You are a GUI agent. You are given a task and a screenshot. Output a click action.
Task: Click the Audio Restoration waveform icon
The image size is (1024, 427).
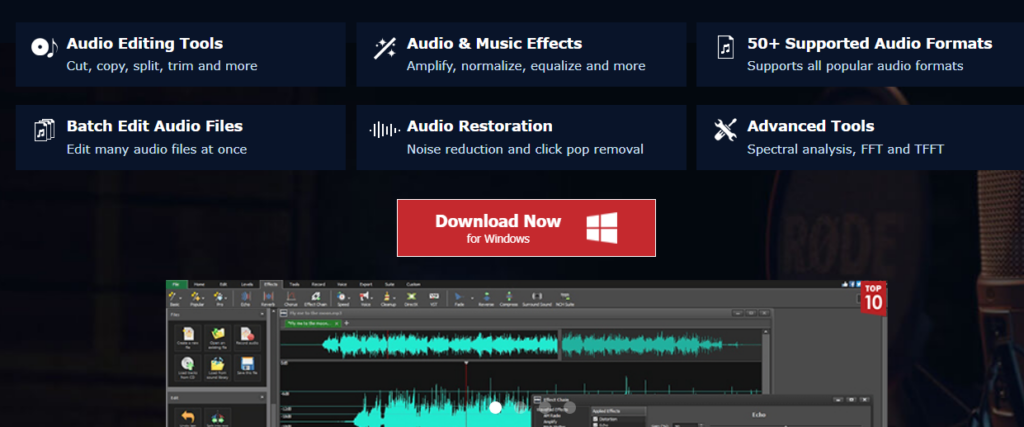(384, 130)
